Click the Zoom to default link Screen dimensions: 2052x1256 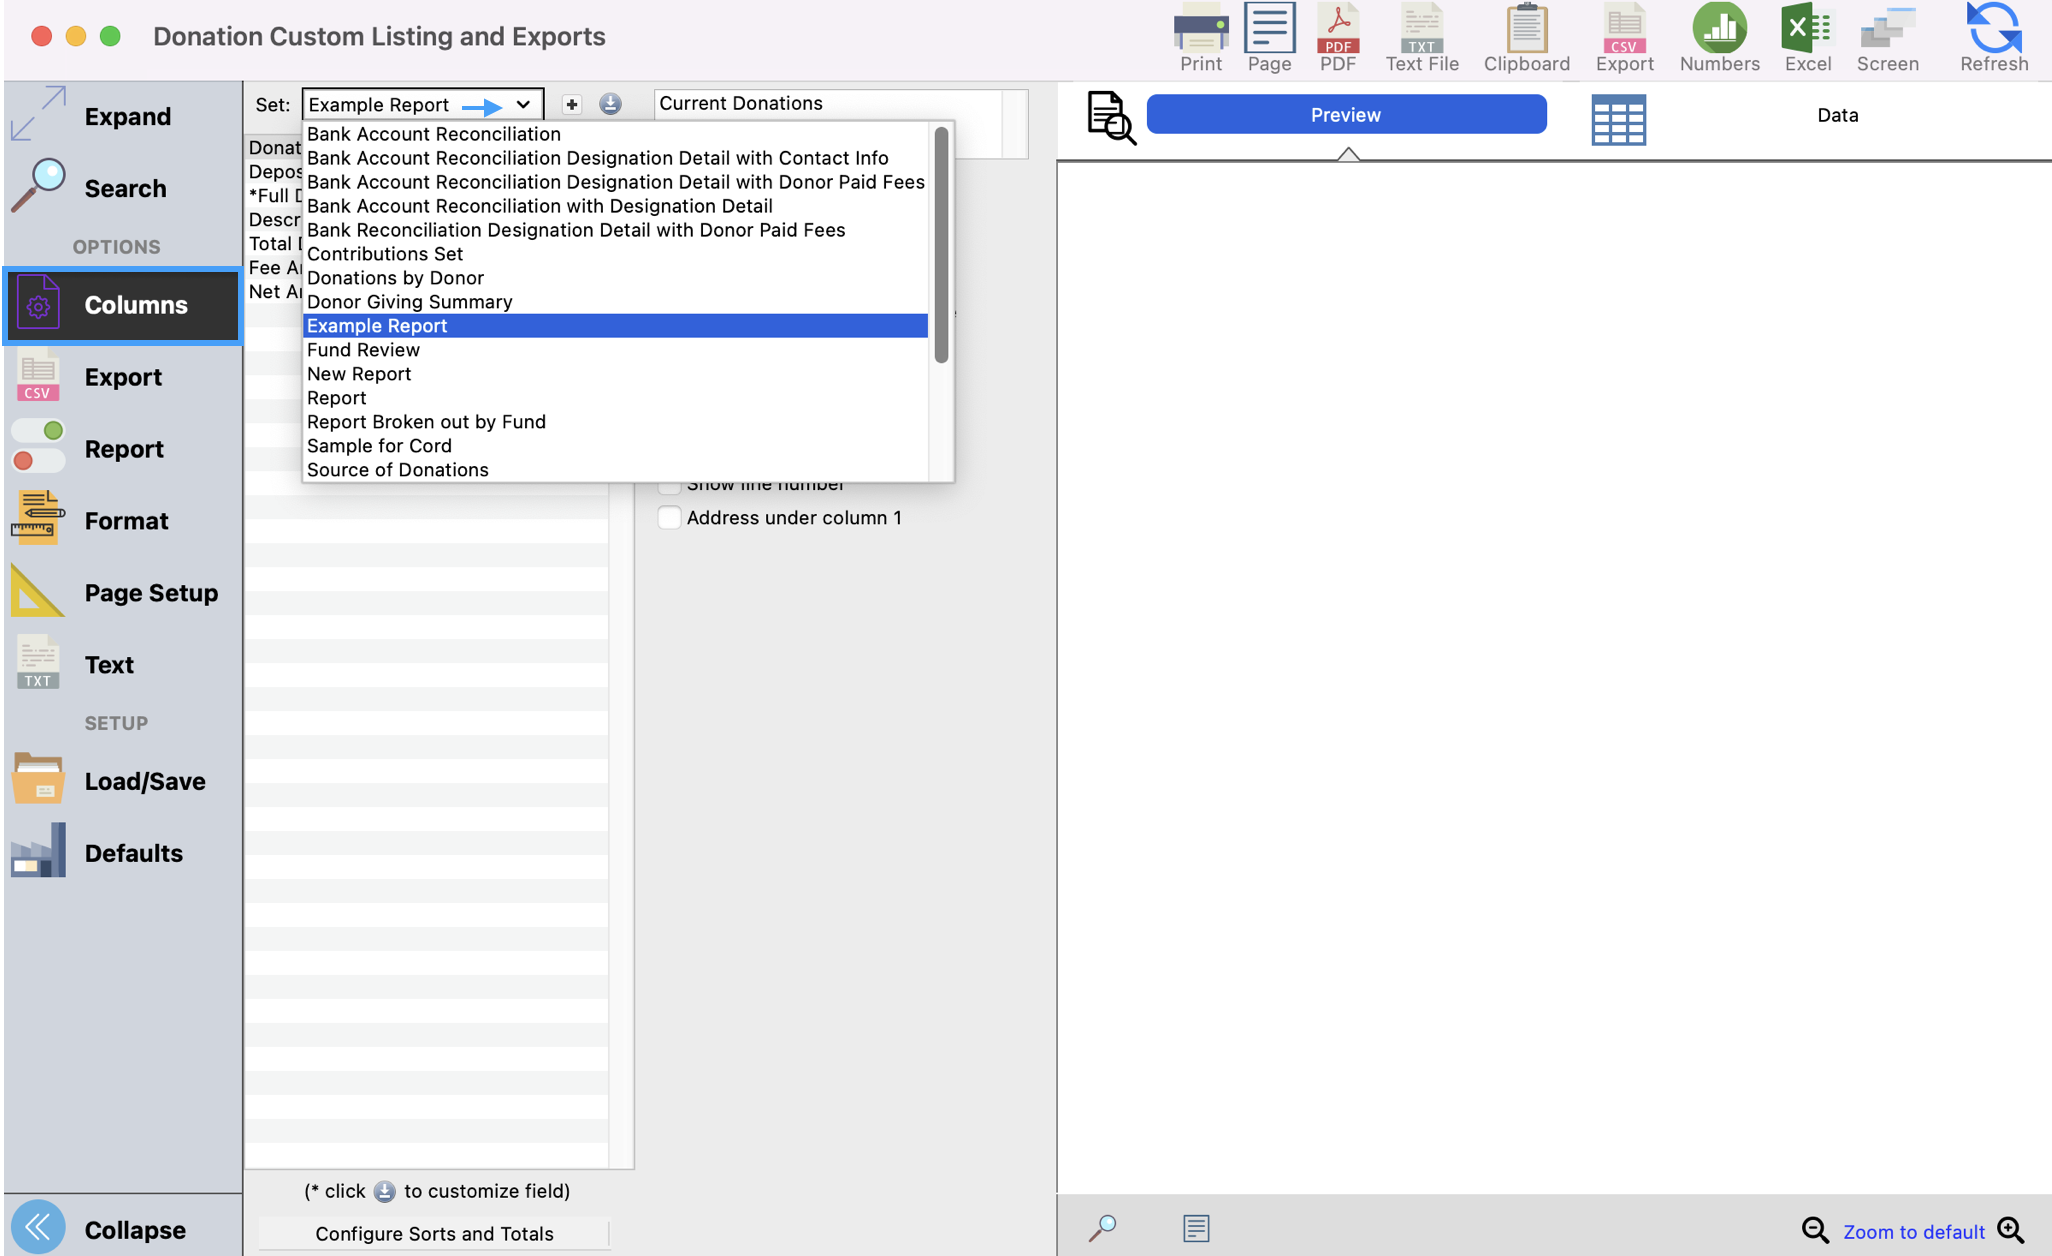point(1913,1232)
